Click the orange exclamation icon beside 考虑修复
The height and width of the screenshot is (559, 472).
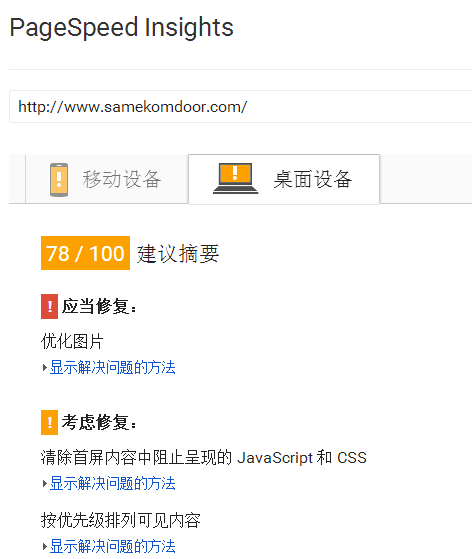(49, 422)
